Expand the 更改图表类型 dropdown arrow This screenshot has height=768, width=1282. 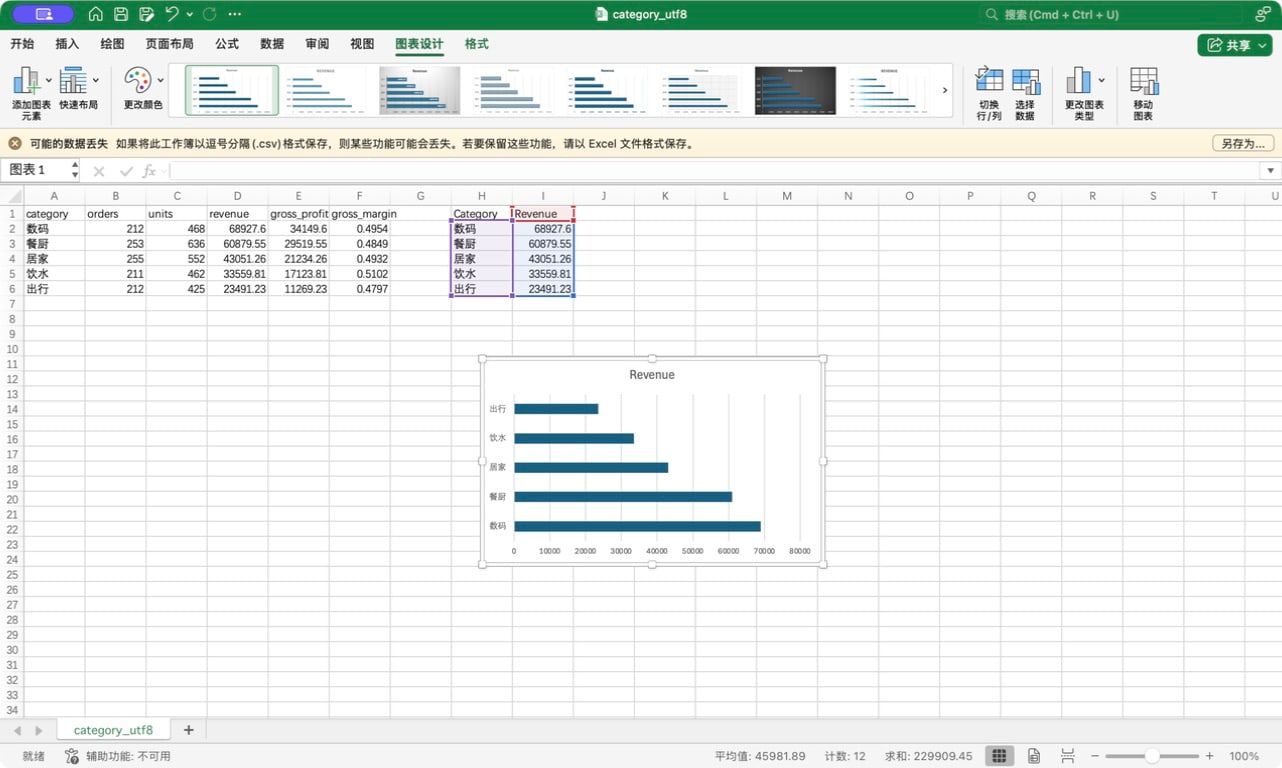point(1101,80)
